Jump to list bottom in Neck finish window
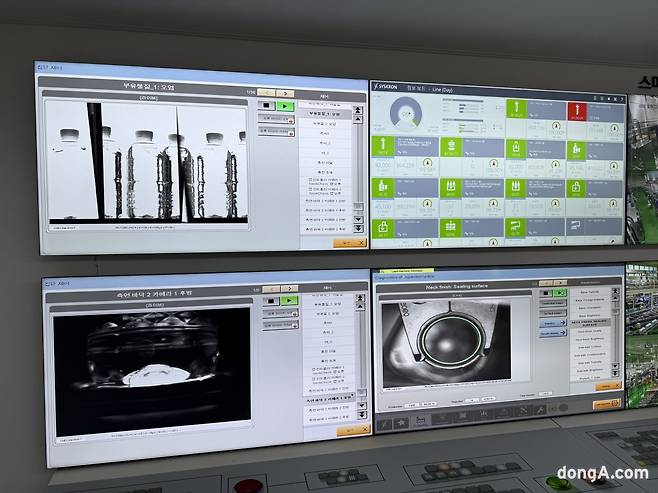 tap(615, 373)
